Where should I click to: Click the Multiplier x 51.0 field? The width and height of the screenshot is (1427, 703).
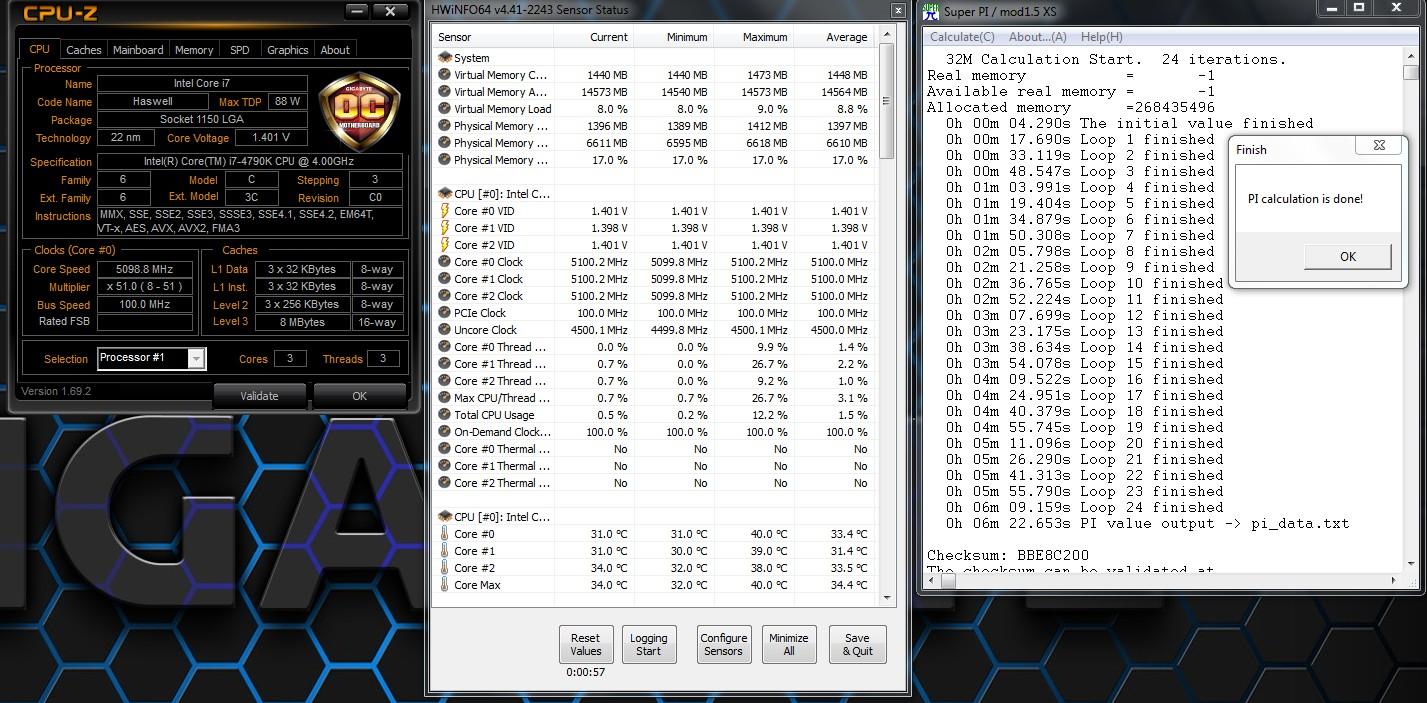pos(144,287)
